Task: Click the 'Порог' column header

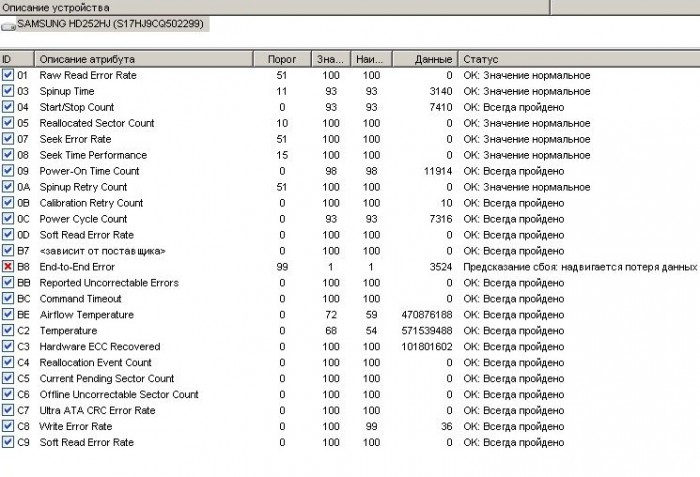Action: pyautogui.click(x=282, y=59)
